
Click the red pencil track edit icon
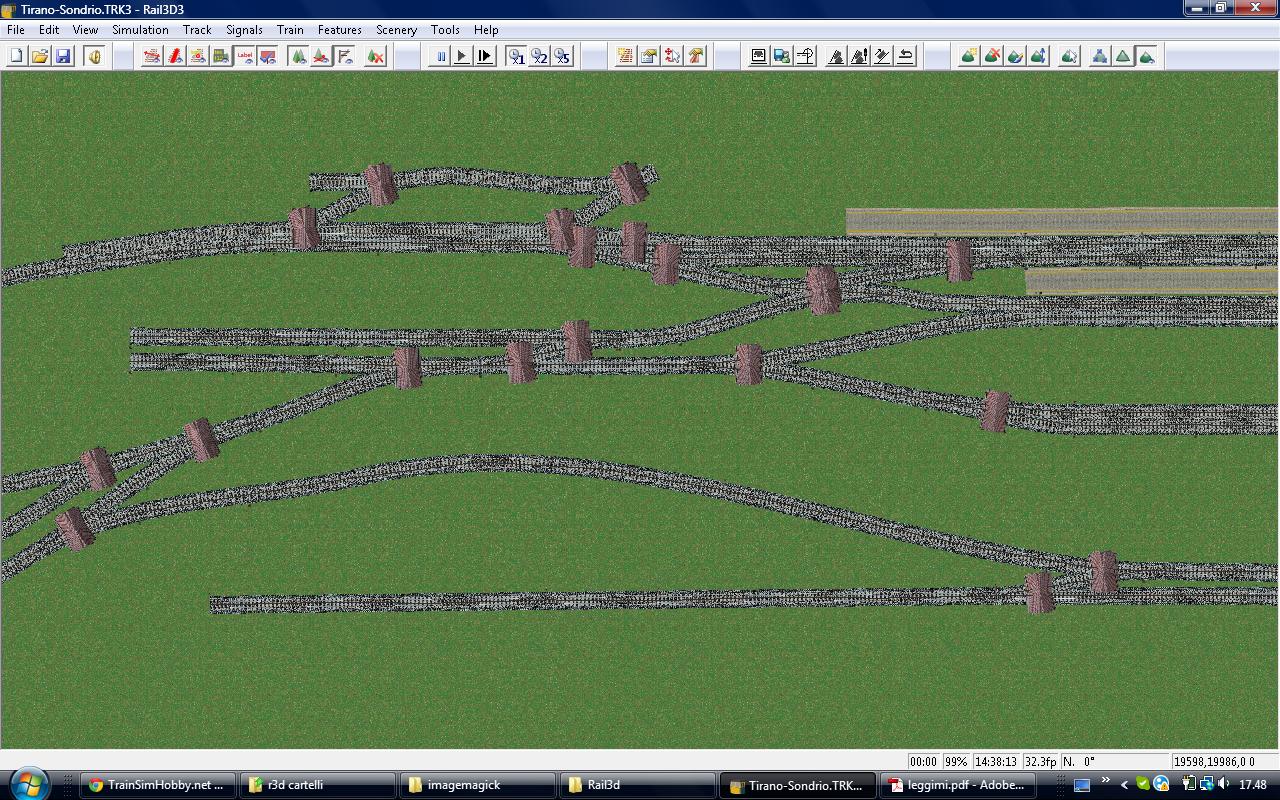pos(175,56)
